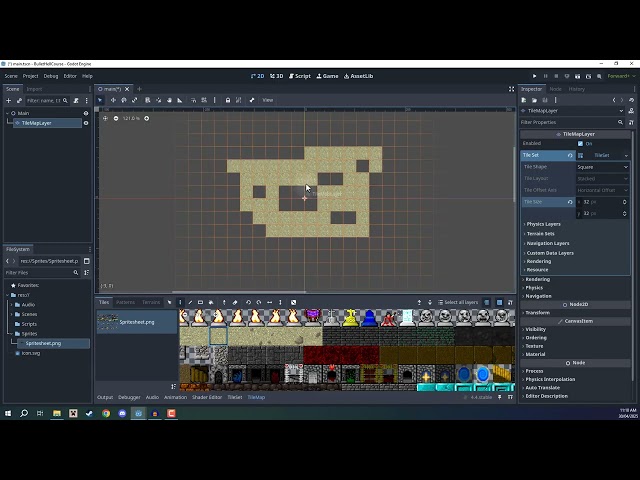
Task: Lock the selected node with padlock icon
Action: coord(228,100)
